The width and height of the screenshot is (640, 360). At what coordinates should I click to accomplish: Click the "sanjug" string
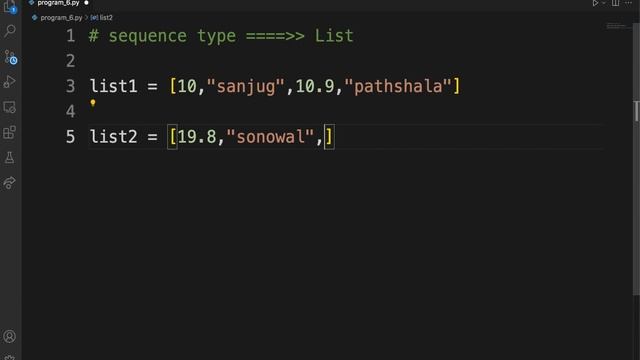point(246,86)
